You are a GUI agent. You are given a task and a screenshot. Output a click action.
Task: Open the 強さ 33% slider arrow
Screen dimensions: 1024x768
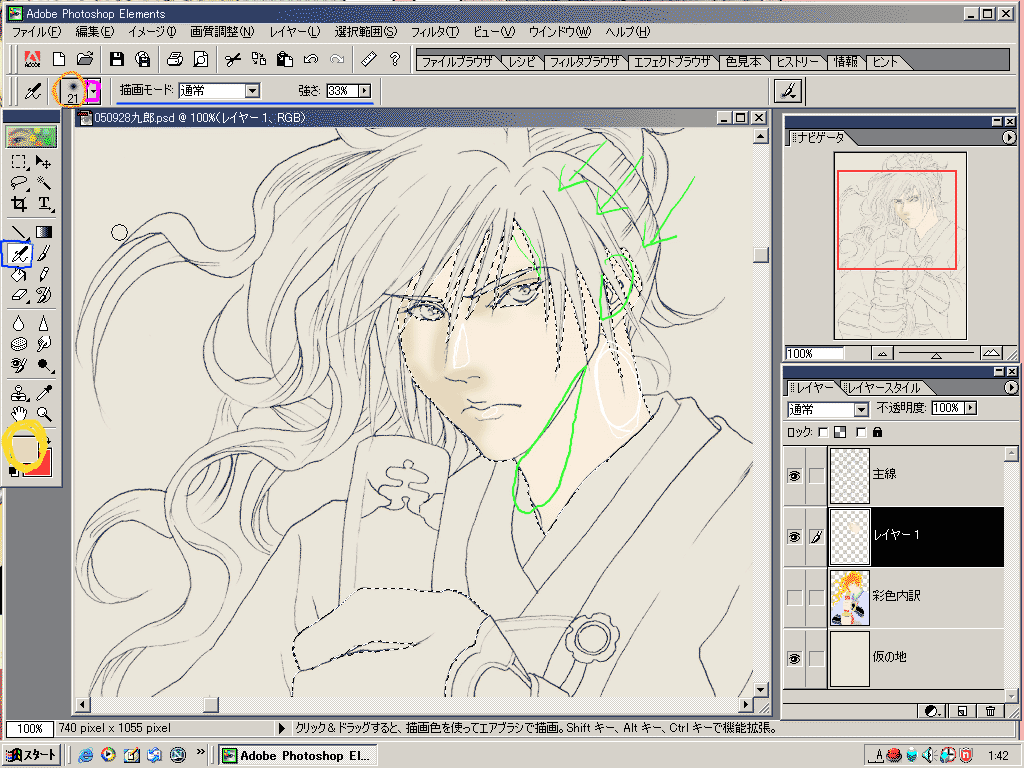[364, 91]
